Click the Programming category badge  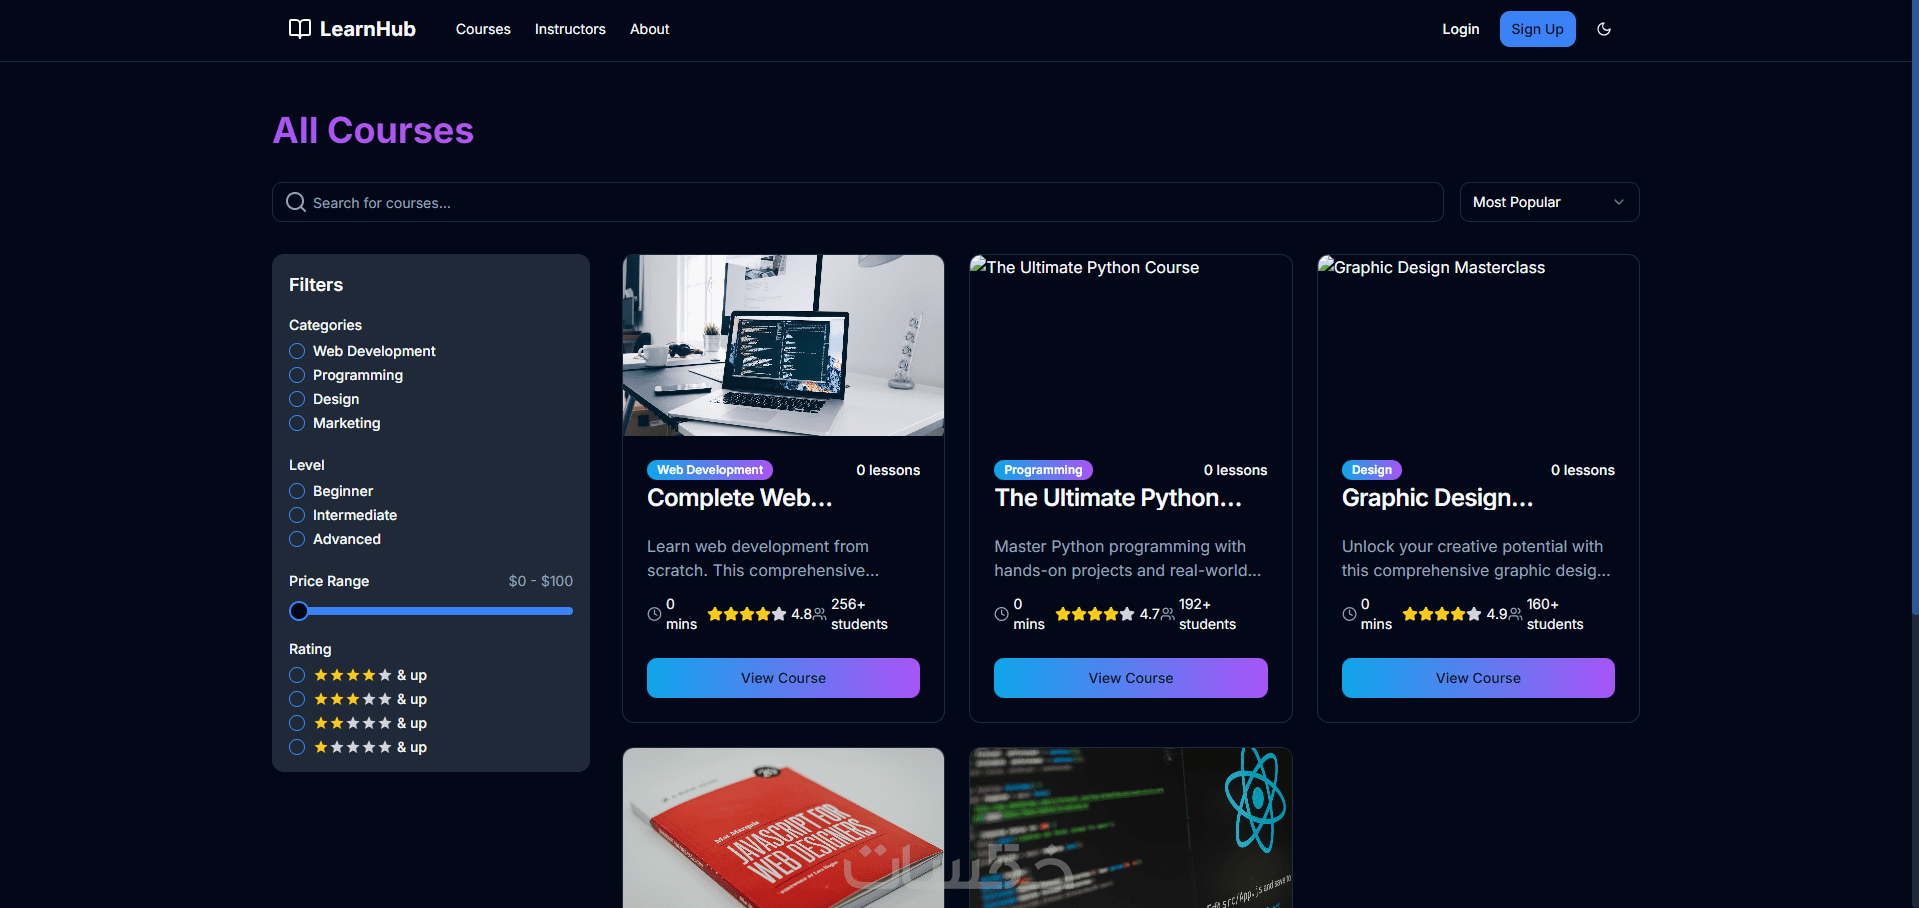pyautogui.click(x=1043, y=470)
